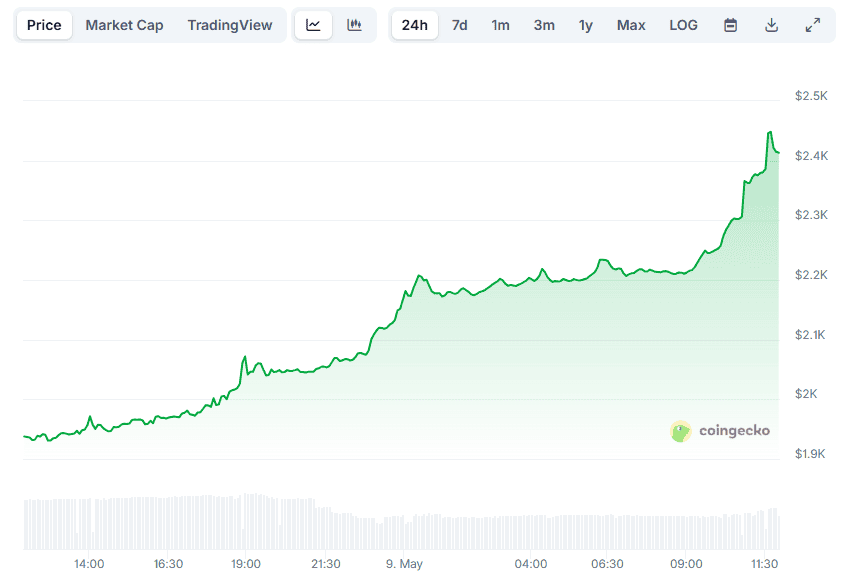Screen dimensions: 842x582
Task: Select the Price tab
Action: click(44, 25)
